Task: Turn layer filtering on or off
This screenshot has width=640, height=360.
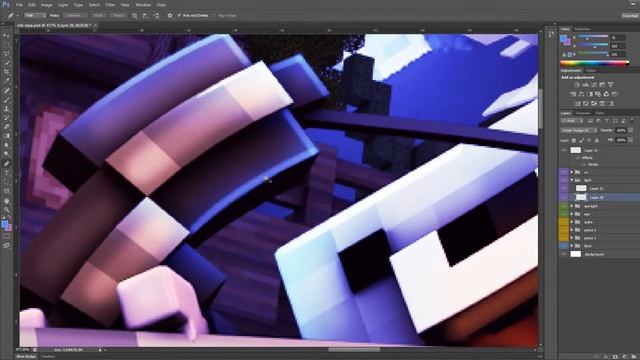Action: pyautogui.click(x=631, y=121)
